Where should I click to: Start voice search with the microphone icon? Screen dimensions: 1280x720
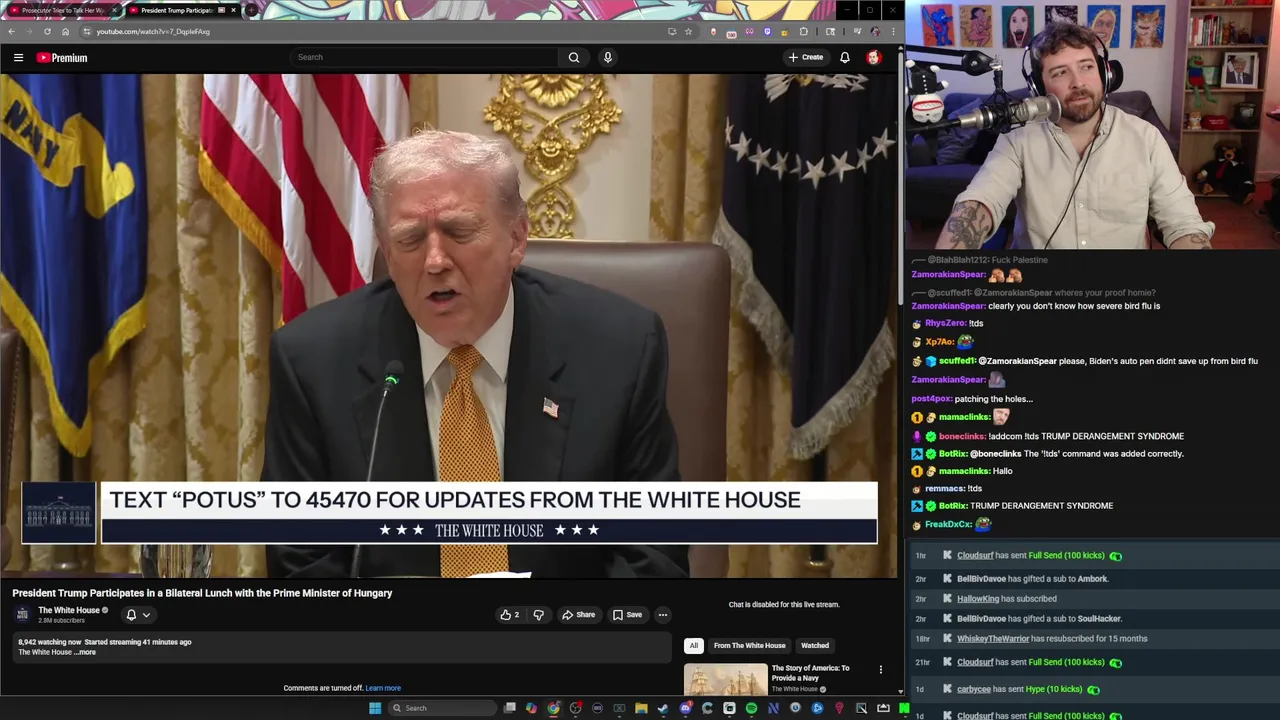607,57
